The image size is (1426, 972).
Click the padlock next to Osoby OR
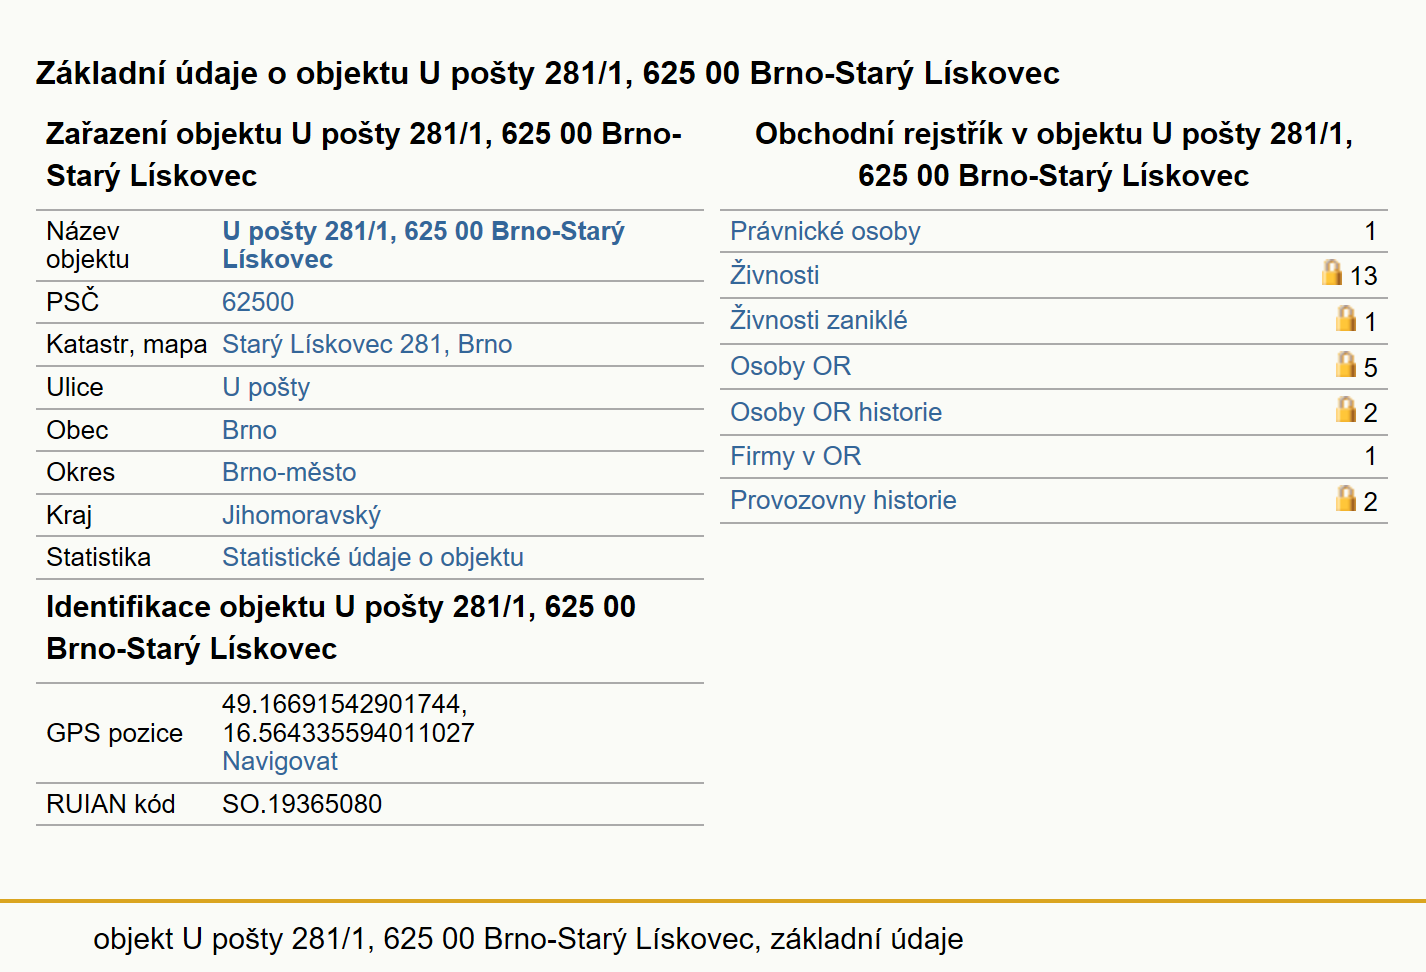coord(1346,364)
